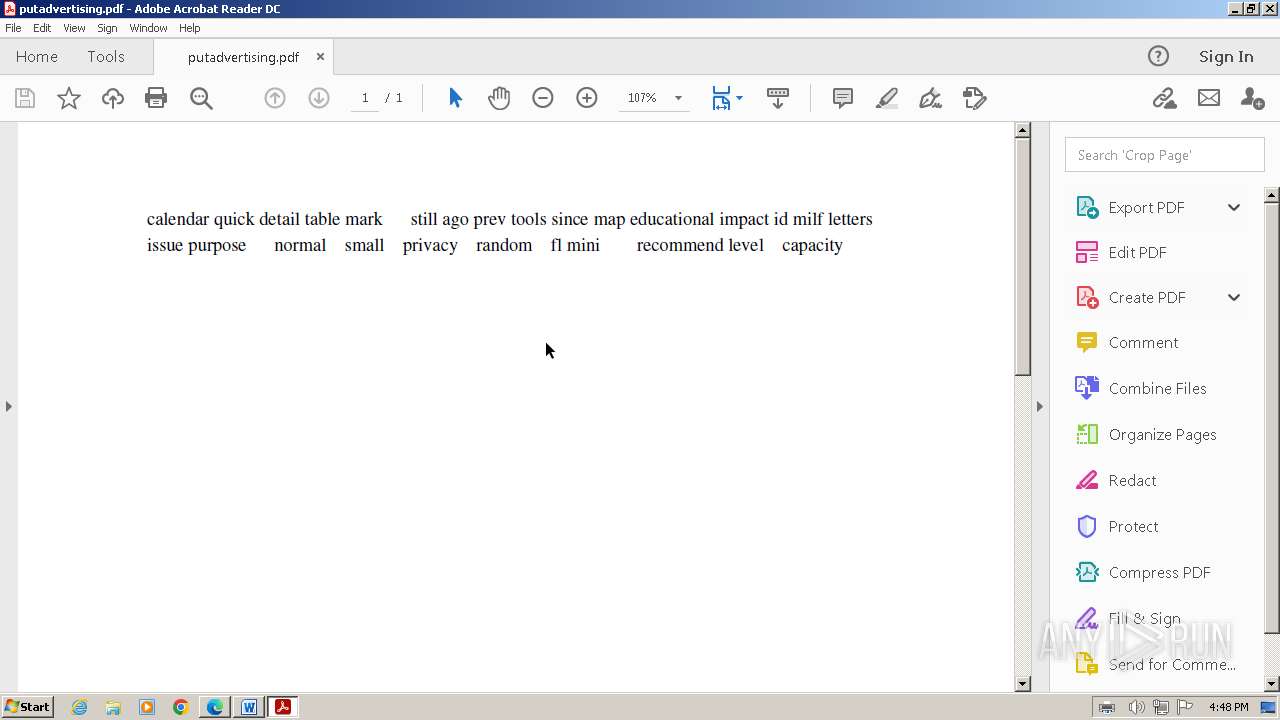Screen dimensions: 1280x720
Task: Send file by email envelope icon
Action: point(1209,98)
